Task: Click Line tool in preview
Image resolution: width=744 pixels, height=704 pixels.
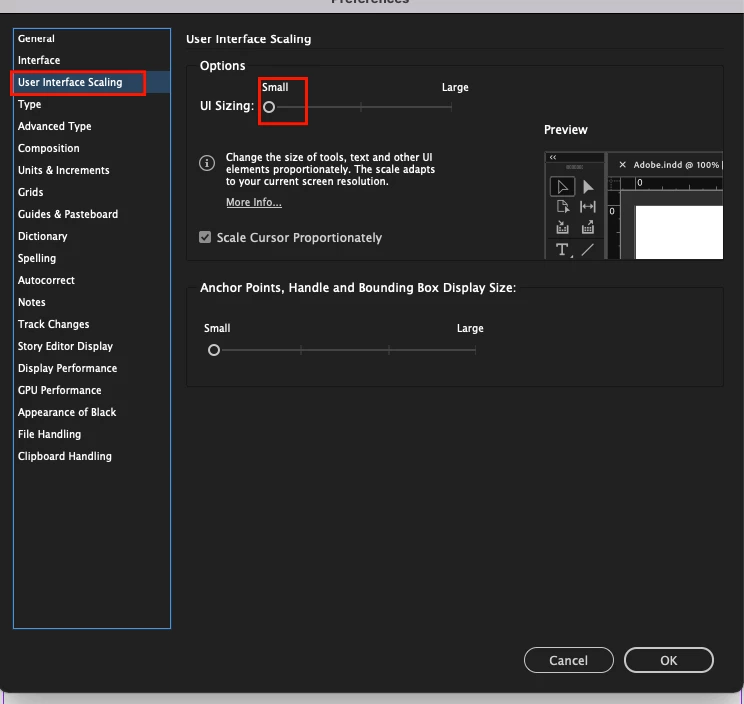Action: click(x=588, y=250)
